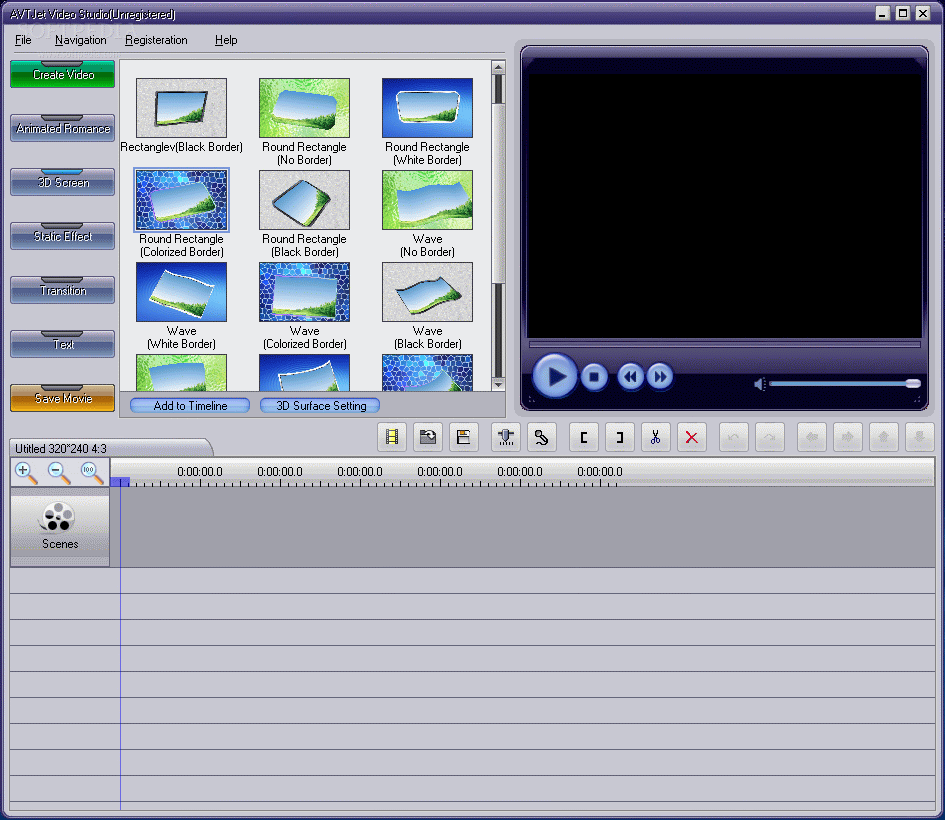
Task: Click the Create Video button
Action: click(x=63, y=74)
